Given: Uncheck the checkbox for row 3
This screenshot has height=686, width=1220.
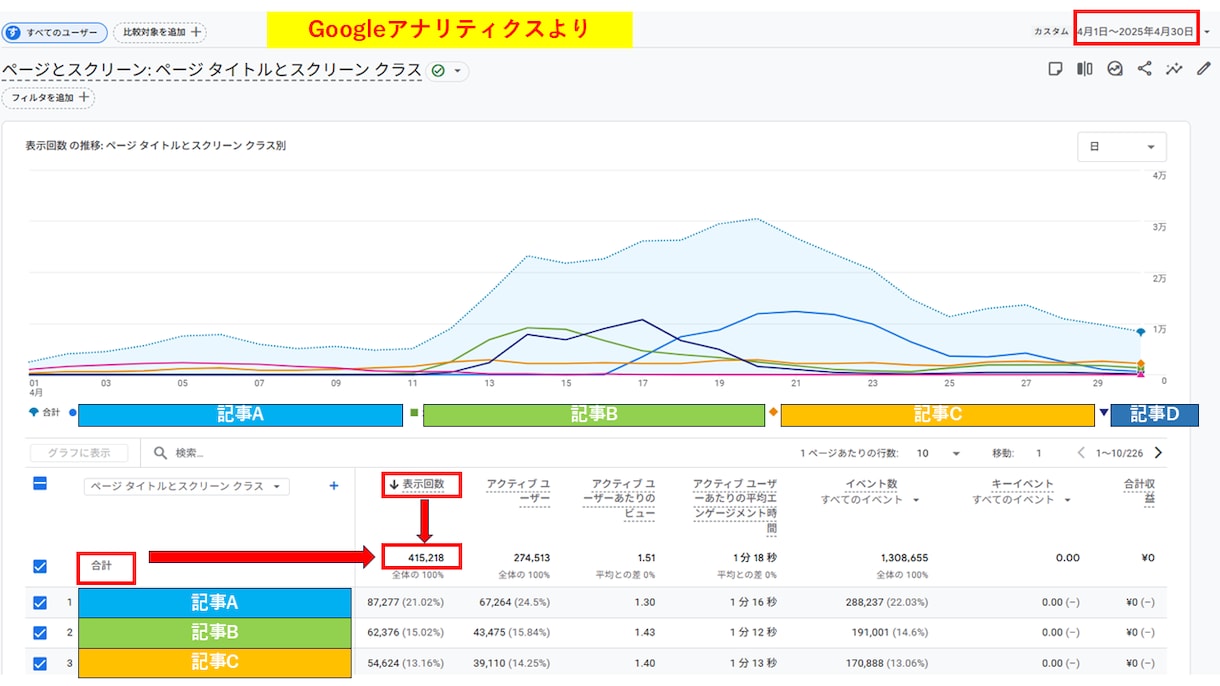Looking at the screenshot, I should (x=40, y=662).
